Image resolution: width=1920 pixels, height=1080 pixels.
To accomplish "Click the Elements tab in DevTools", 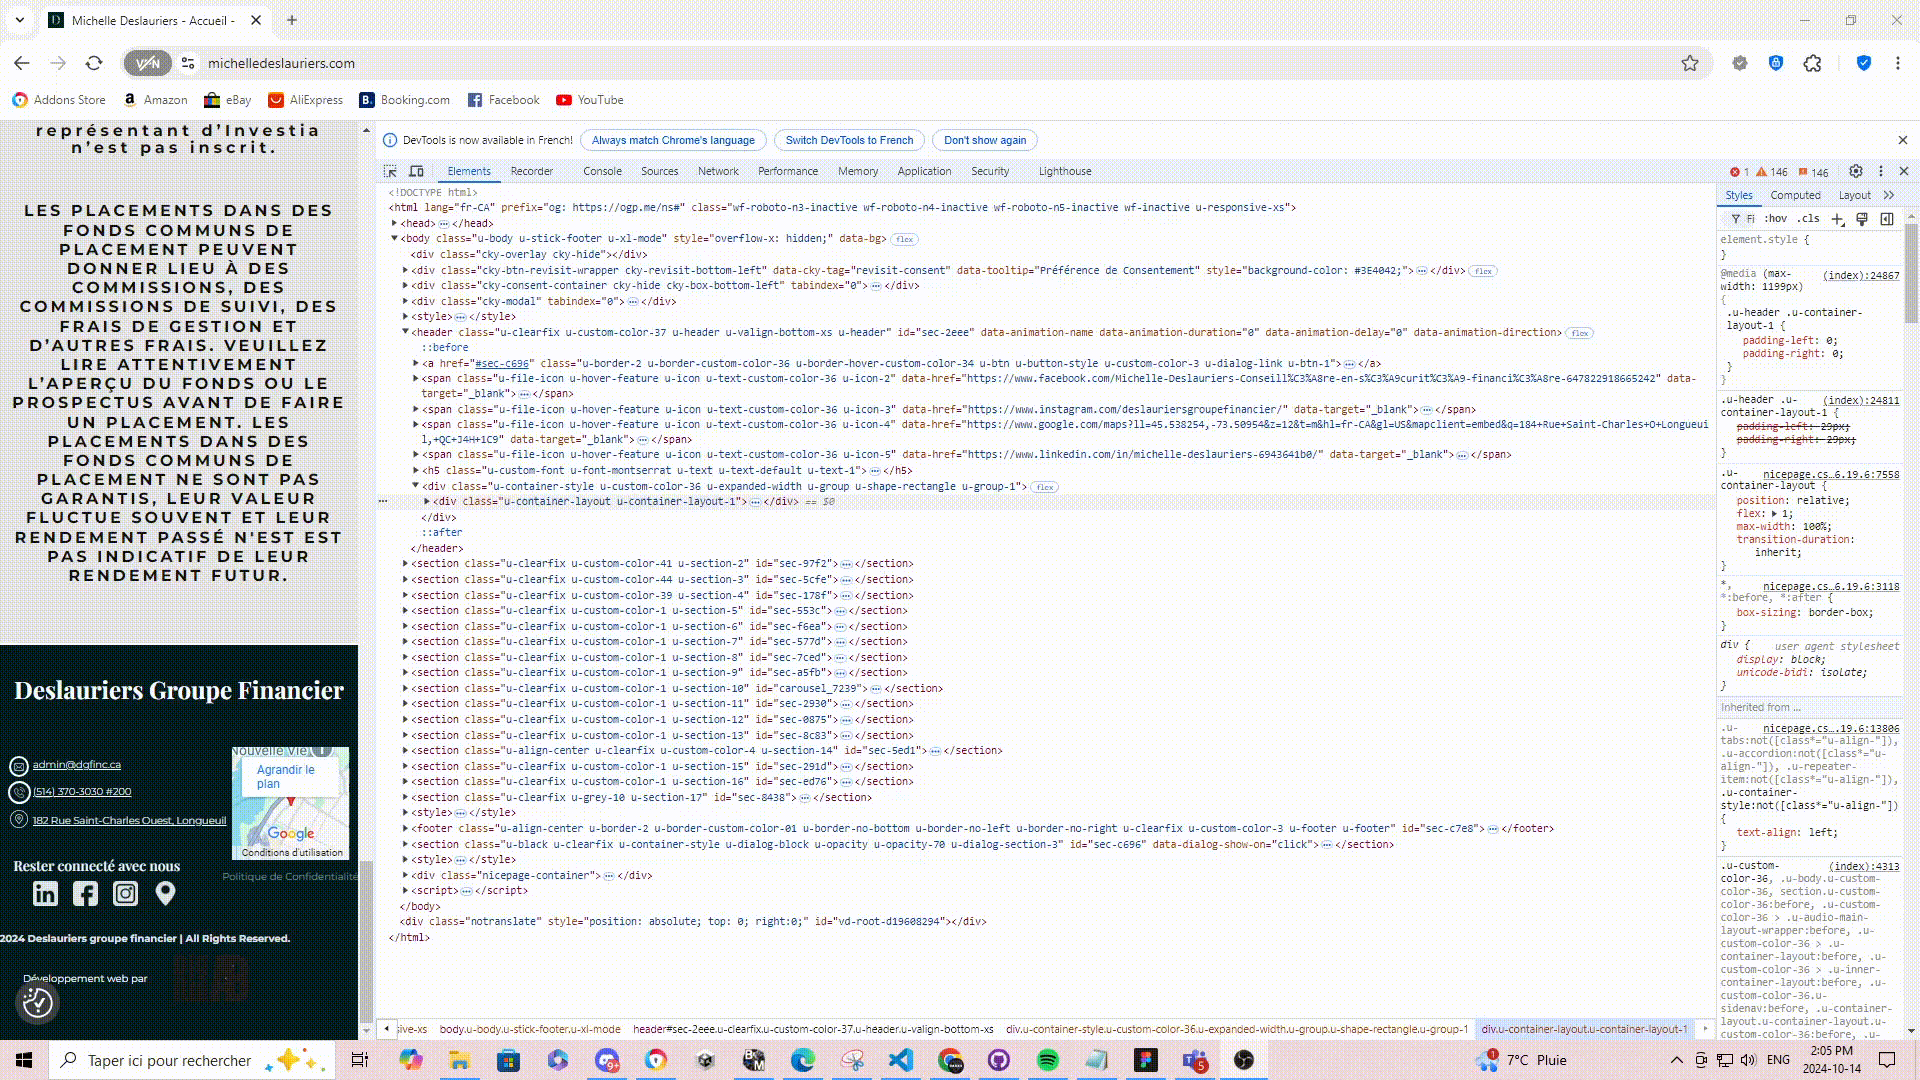I will 468,170.
